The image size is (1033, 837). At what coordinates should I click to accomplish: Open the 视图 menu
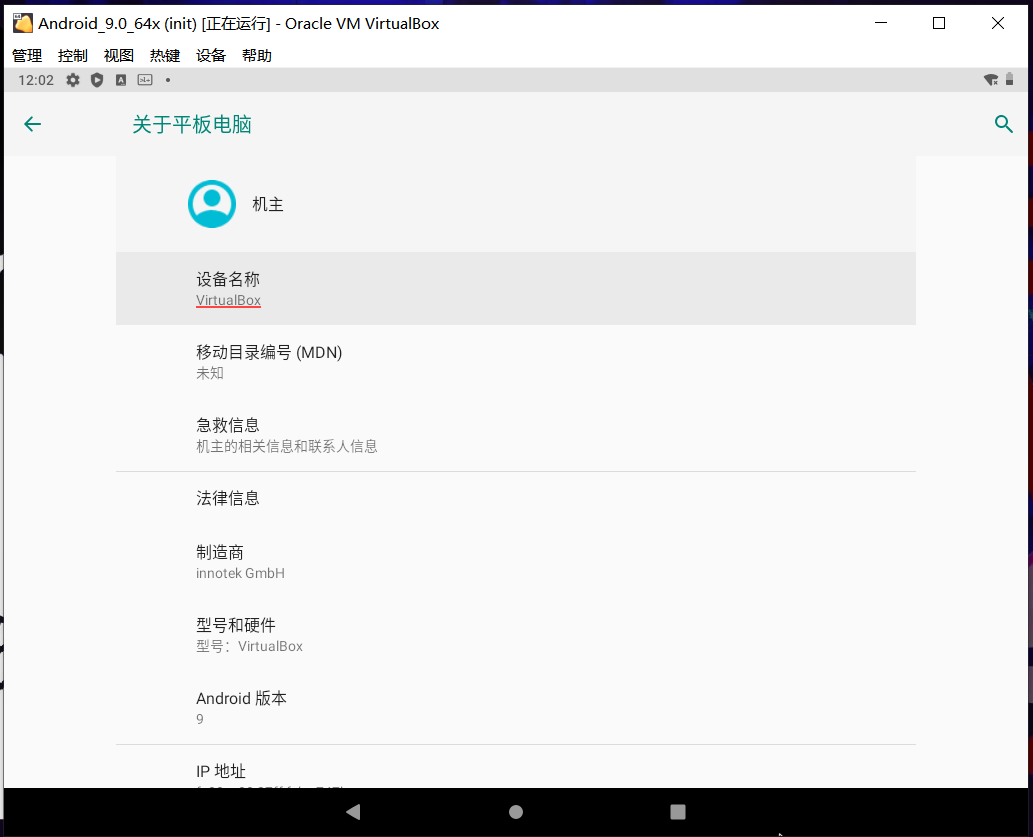[x=119, y=55]
